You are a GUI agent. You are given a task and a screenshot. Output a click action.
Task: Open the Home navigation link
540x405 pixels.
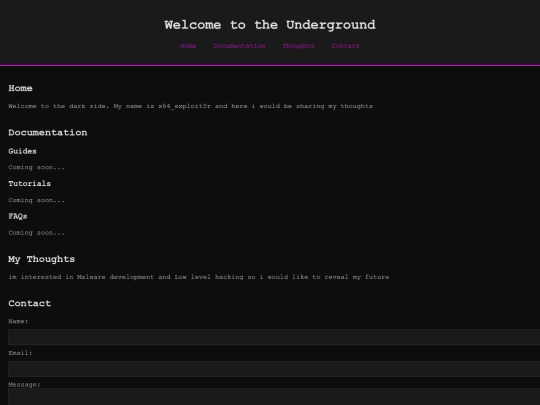tap(188, 46)
